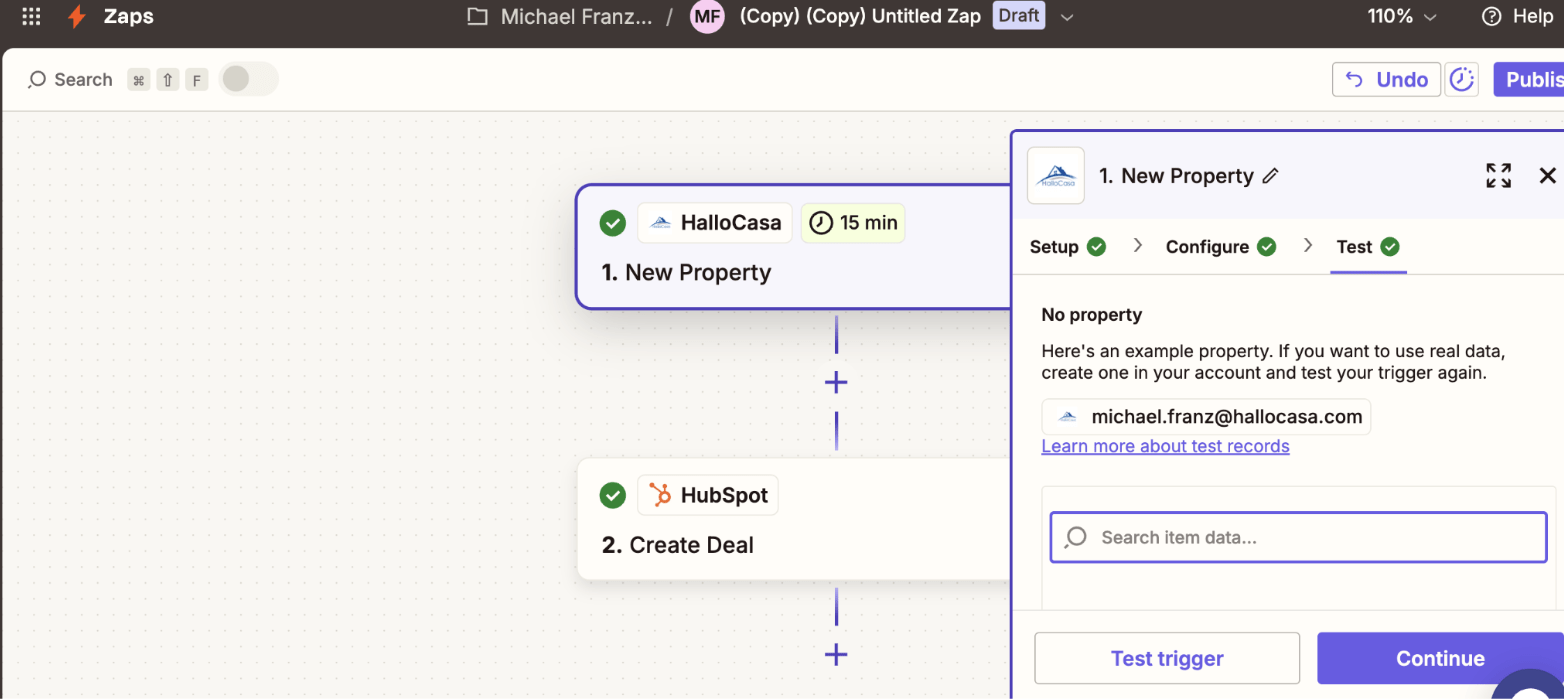Click the MF user avatar badge
The image size is (1564, 700).
click(x=707, y=16)
